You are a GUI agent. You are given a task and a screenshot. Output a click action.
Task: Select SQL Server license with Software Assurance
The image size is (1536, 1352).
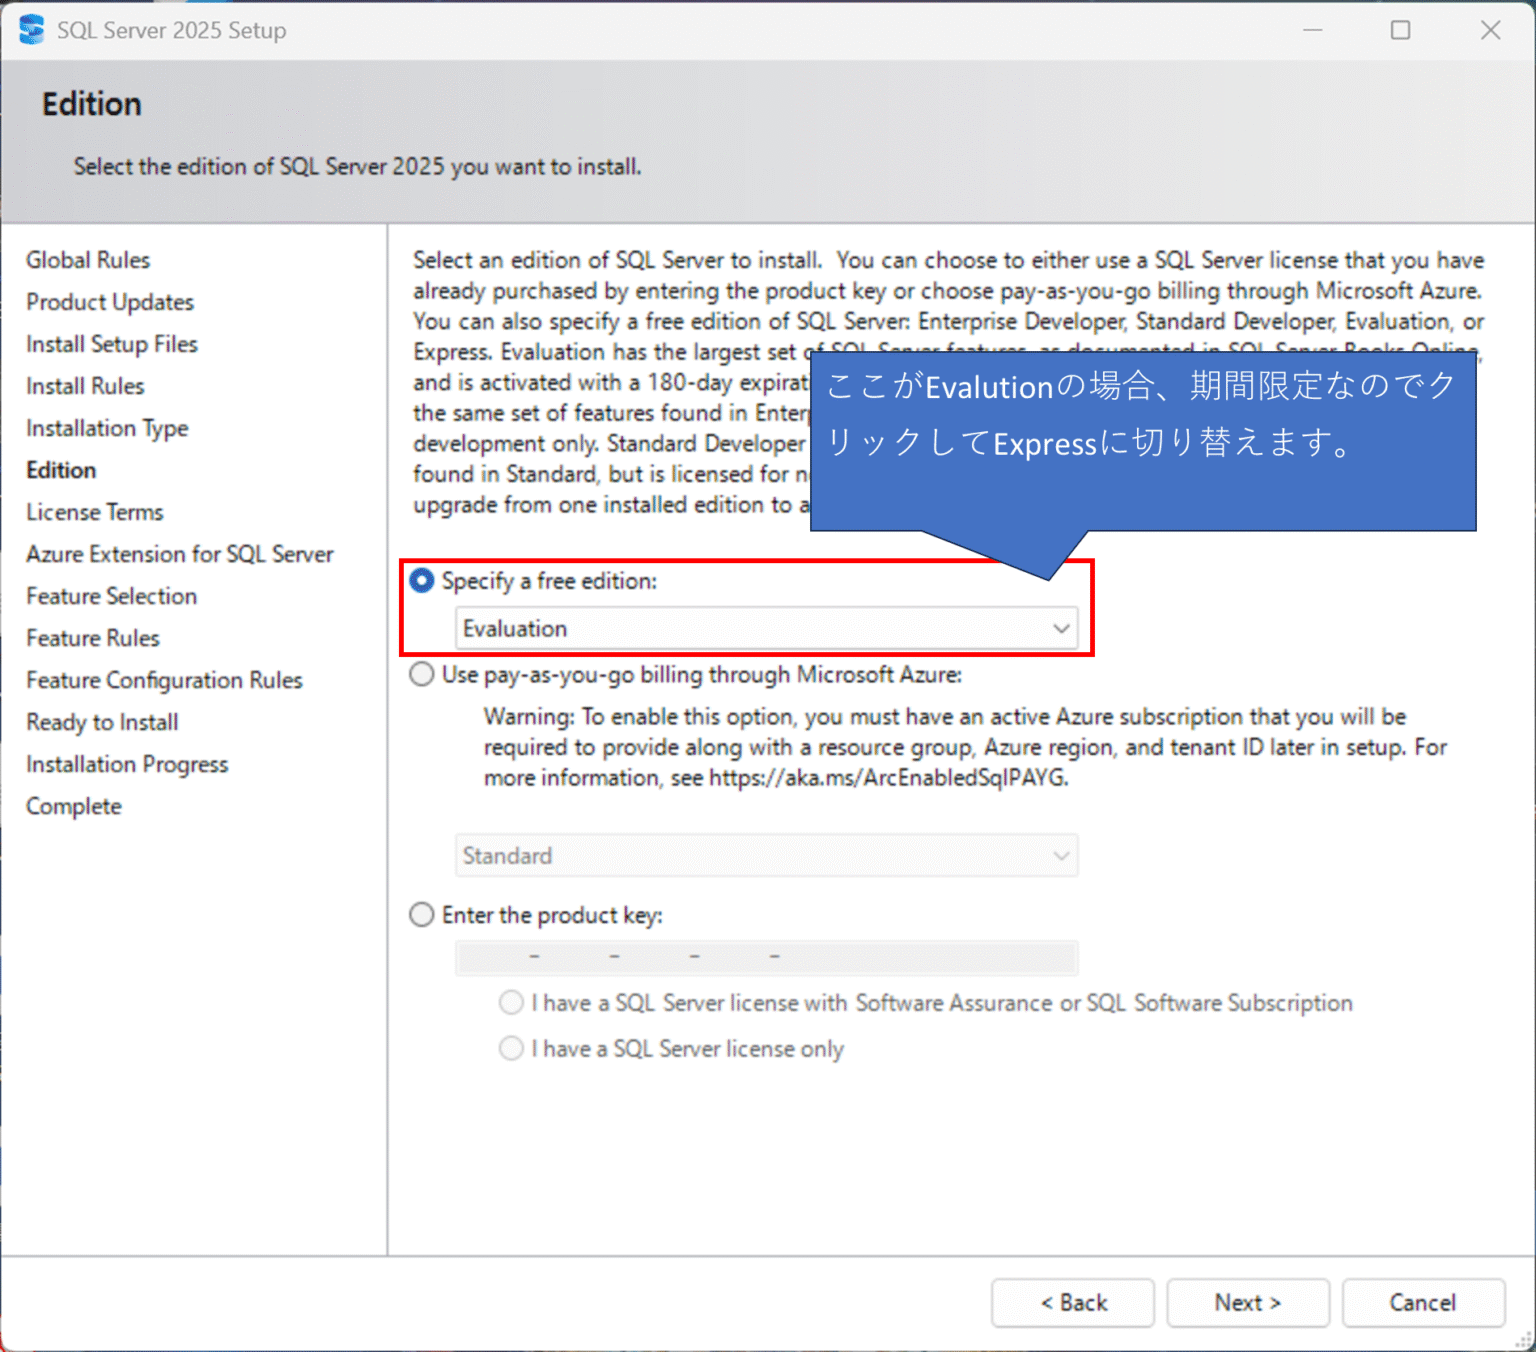[511, 1002]
